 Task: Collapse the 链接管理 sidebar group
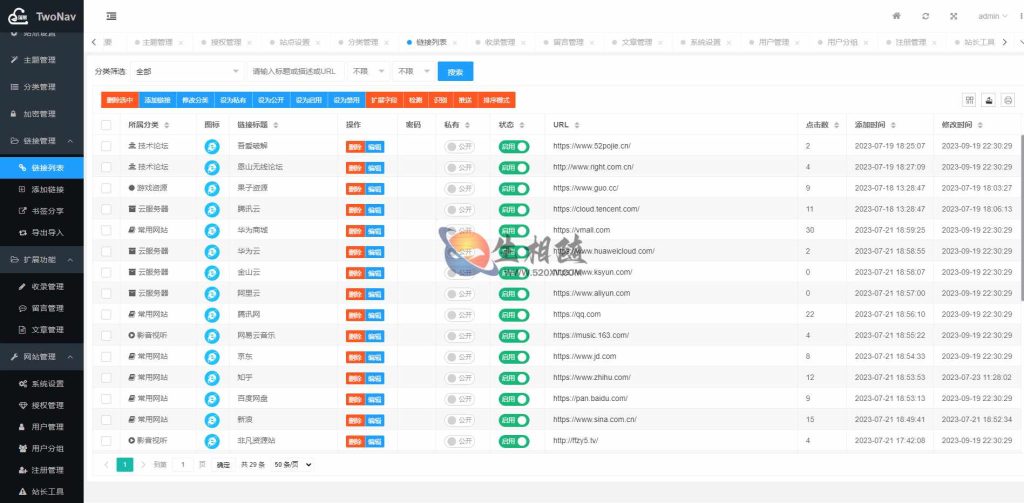tap(42, 140)
